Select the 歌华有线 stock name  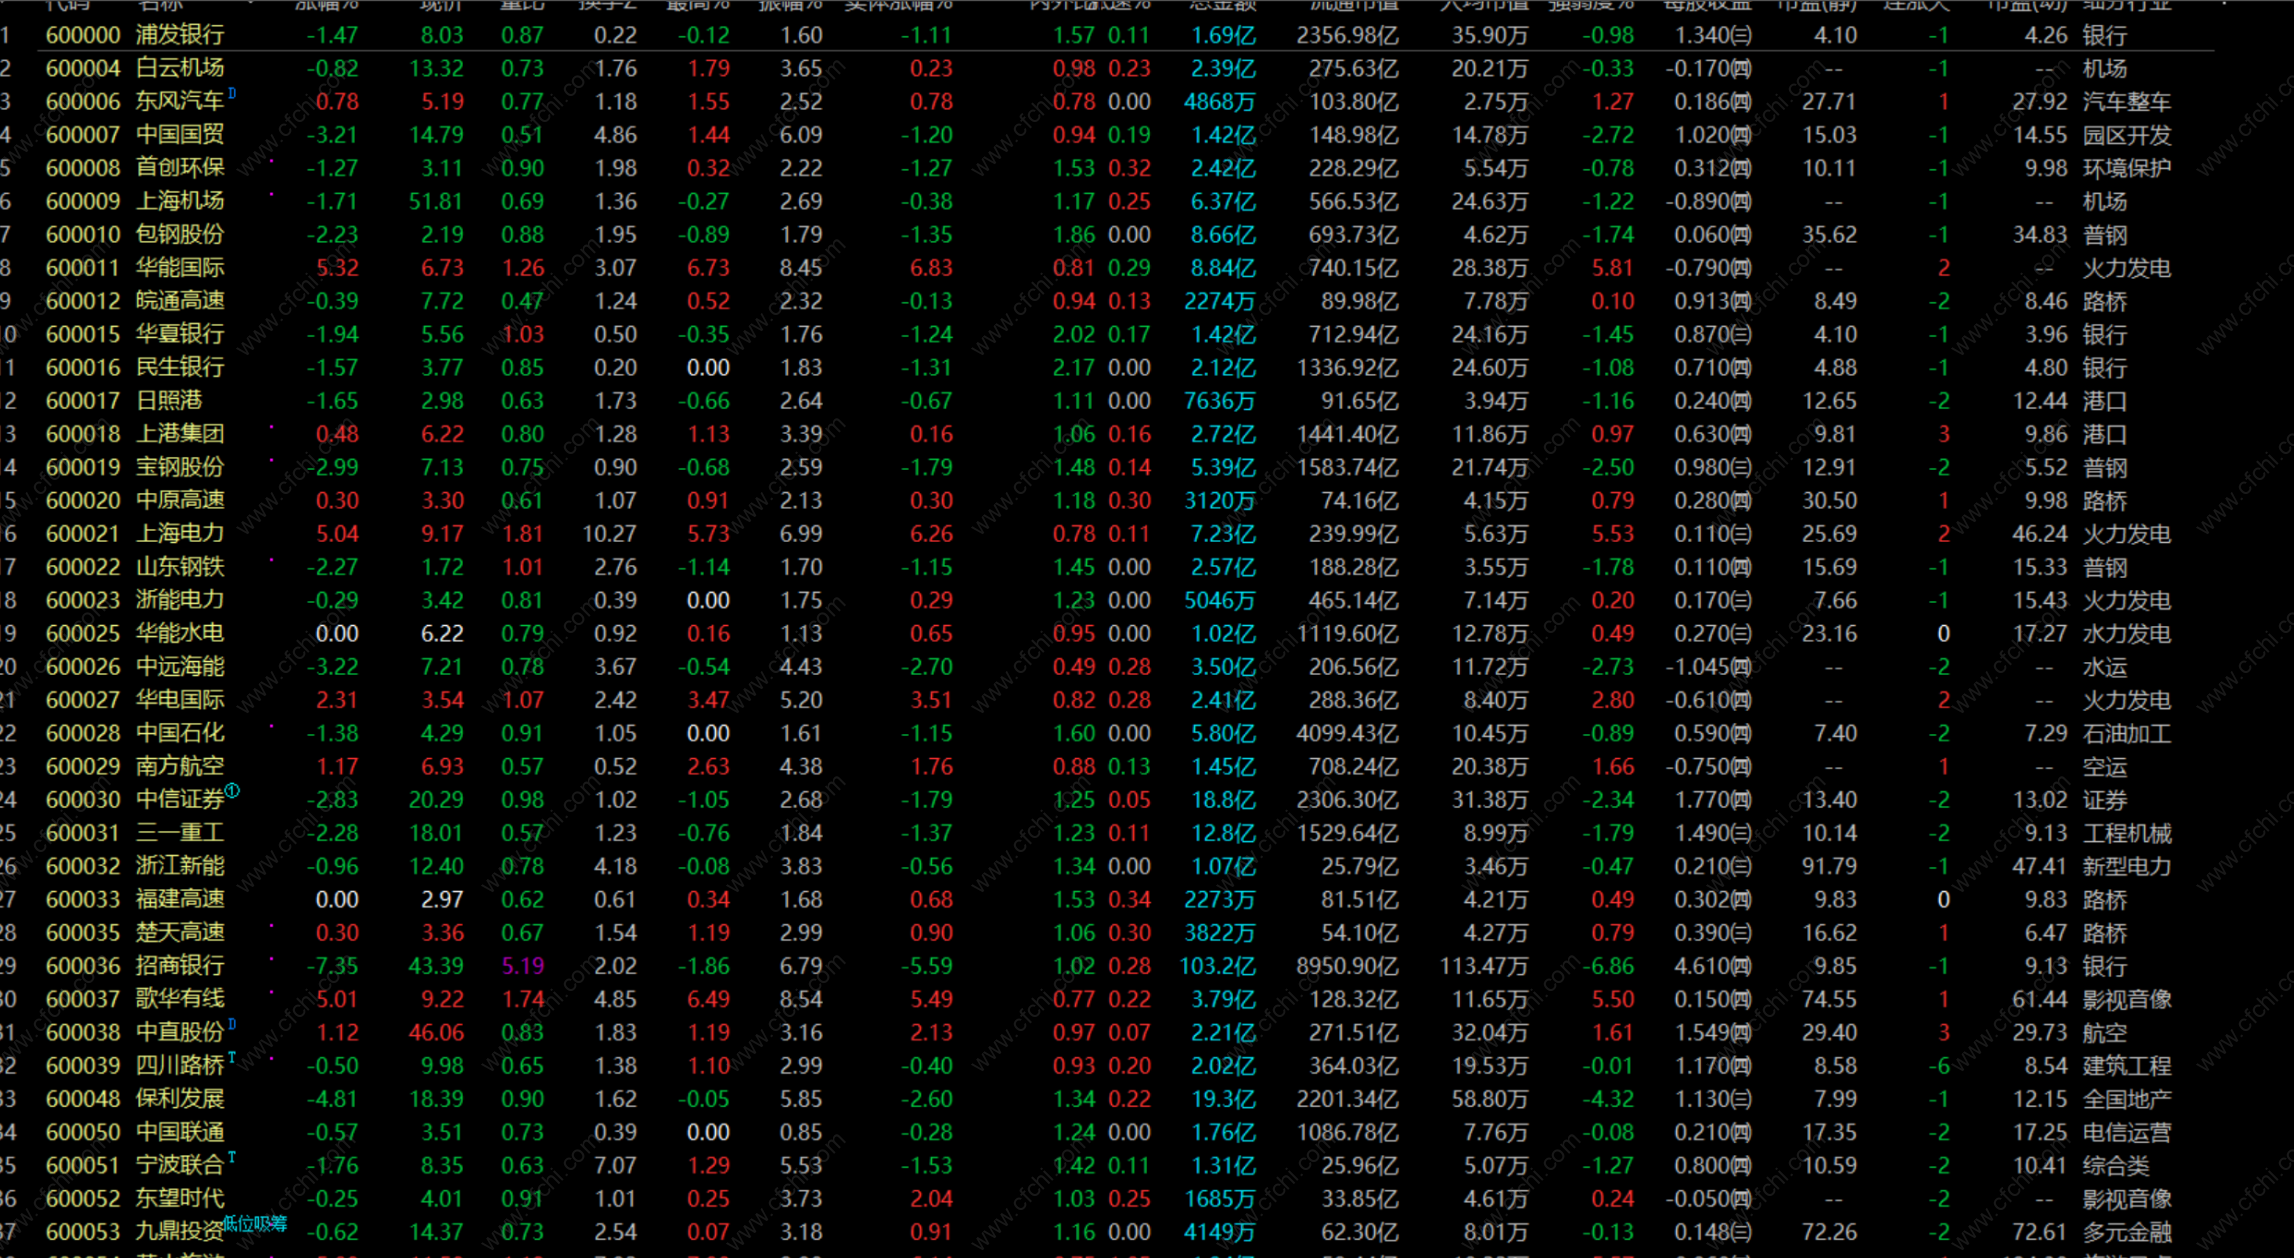pos(179,999)
